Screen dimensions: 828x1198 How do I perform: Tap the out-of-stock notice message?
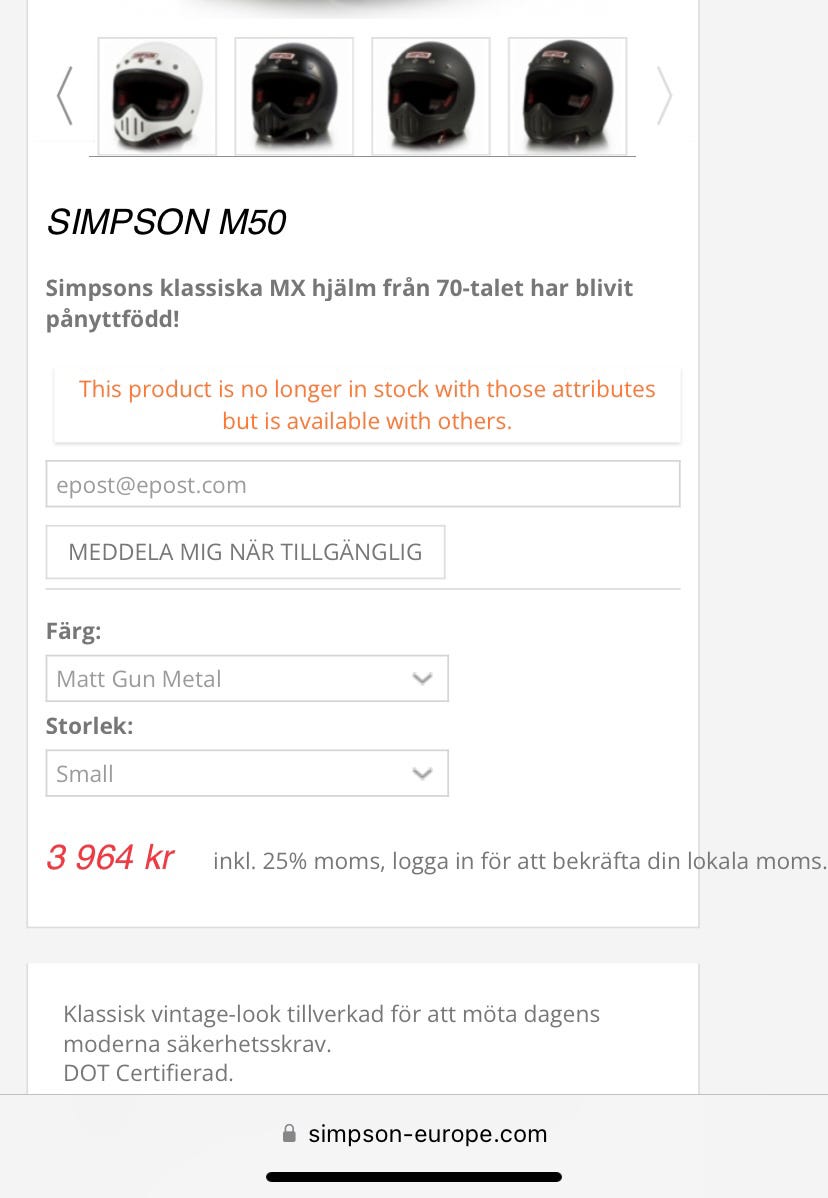[367, 405]
